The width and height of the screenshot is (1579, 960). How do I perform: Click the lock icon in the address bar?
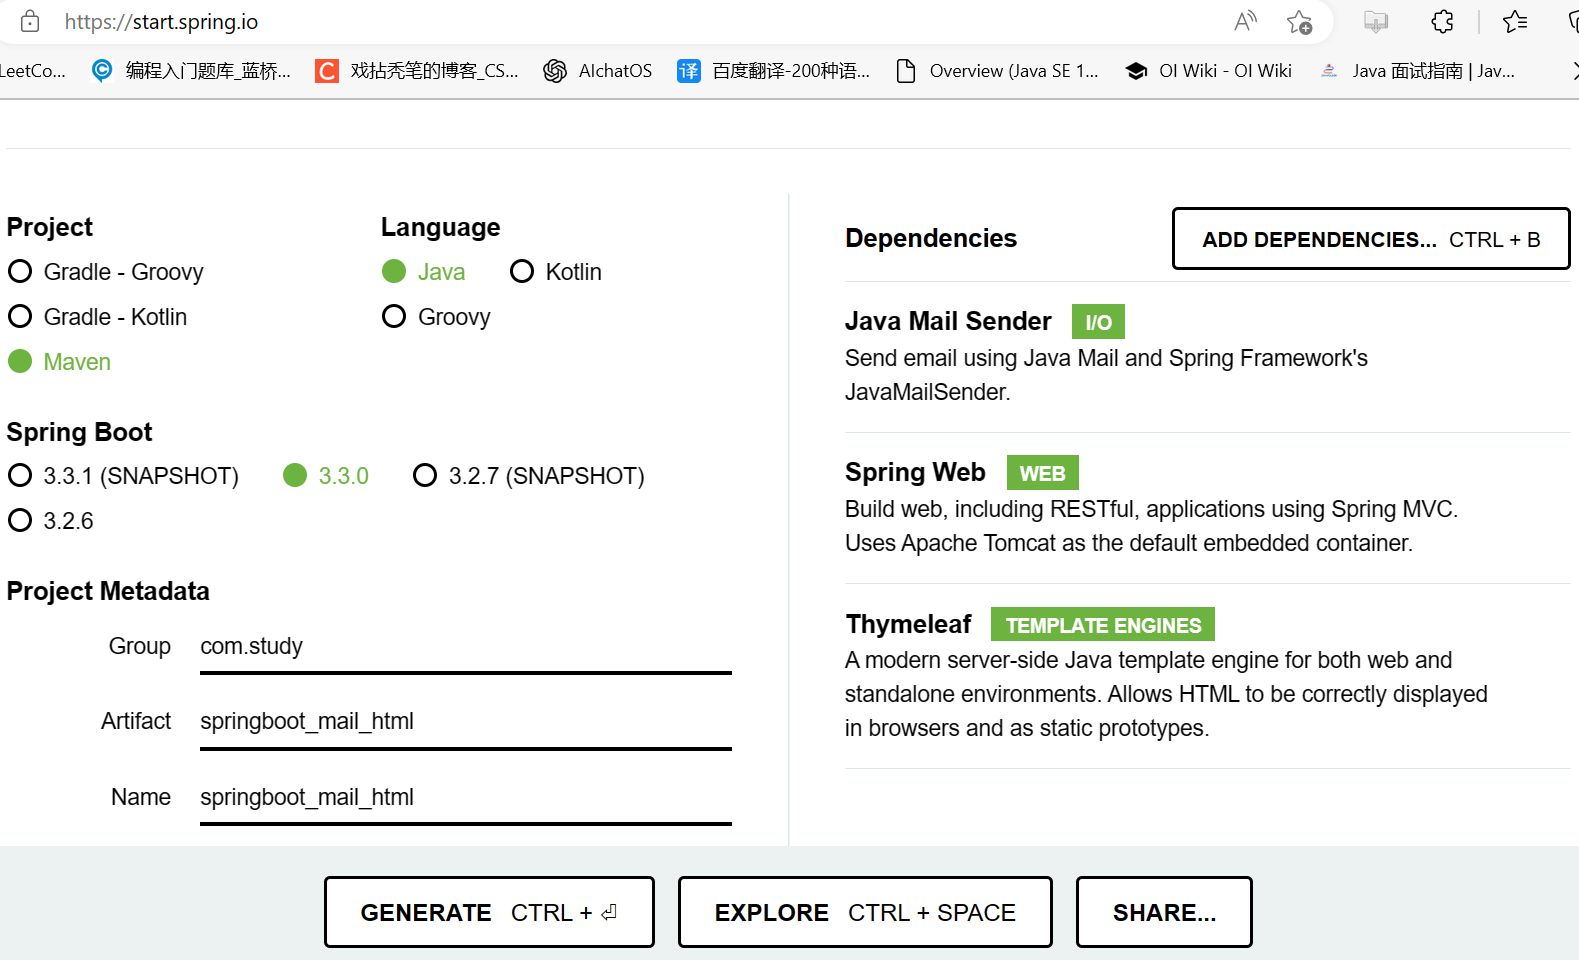(29, 21)
